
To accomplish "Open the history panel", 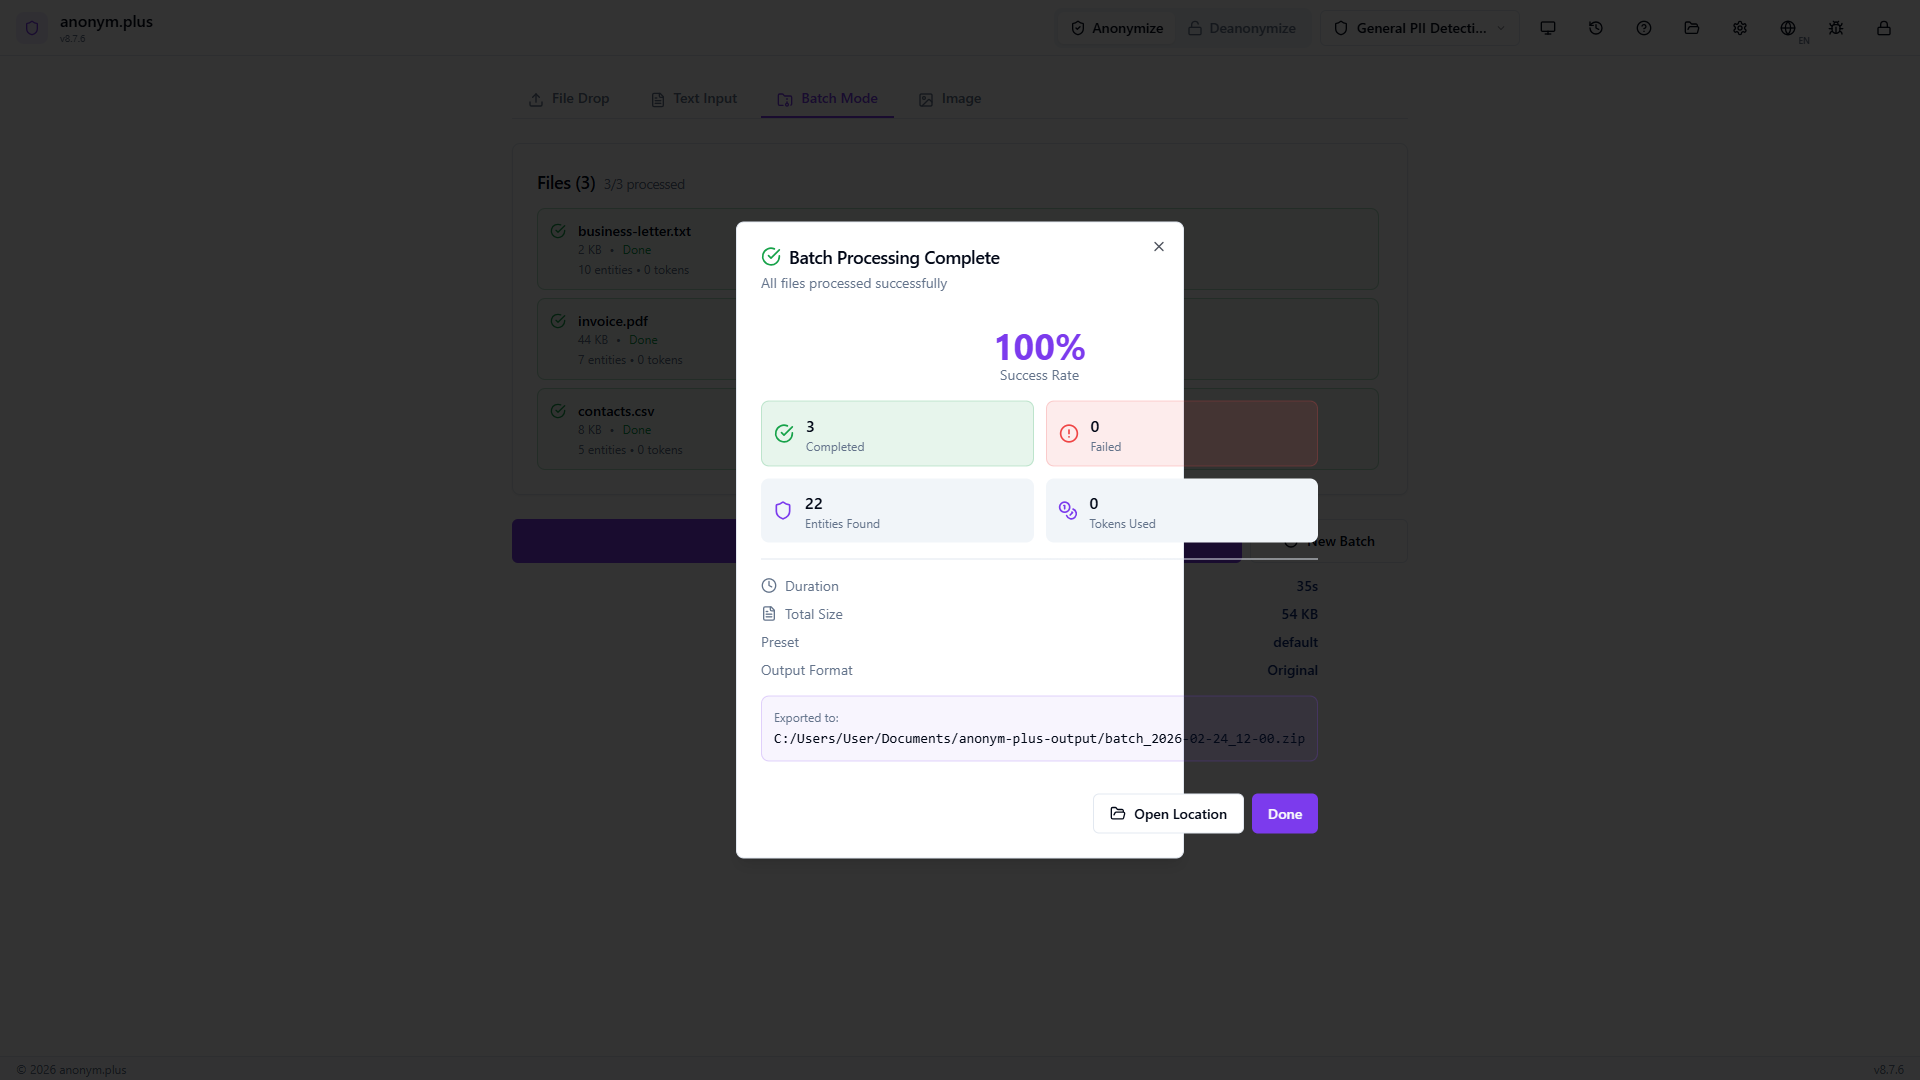I will coord(1595,27).
